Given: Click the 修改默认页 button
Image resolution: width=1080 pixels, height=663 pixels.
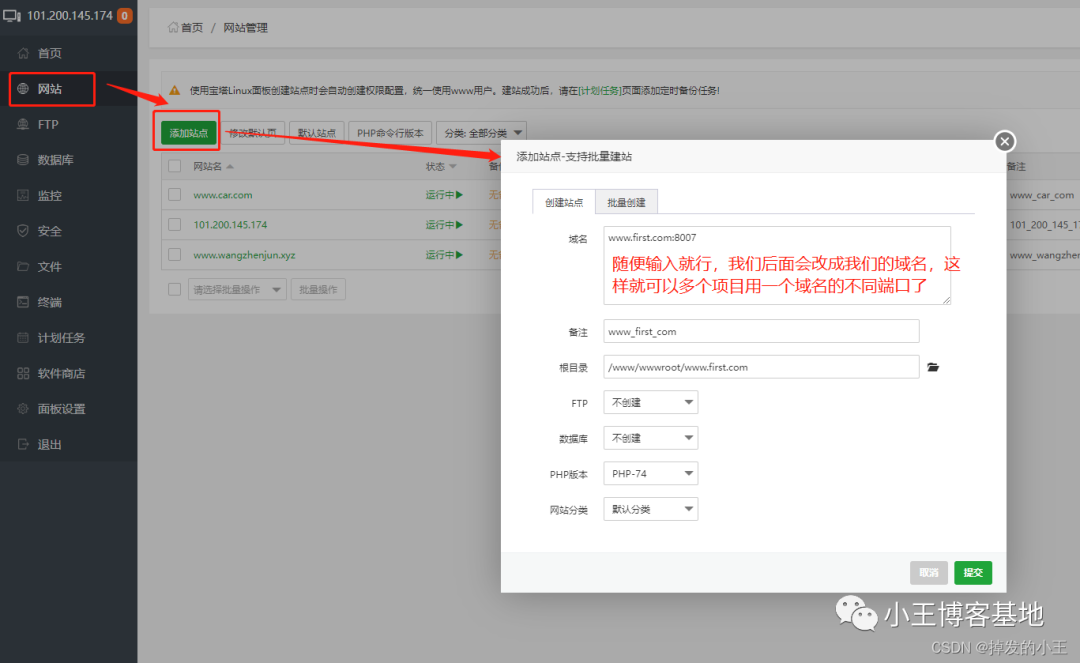Looking at the screenshot, I should pyautogui.click(x=253, y=133).
